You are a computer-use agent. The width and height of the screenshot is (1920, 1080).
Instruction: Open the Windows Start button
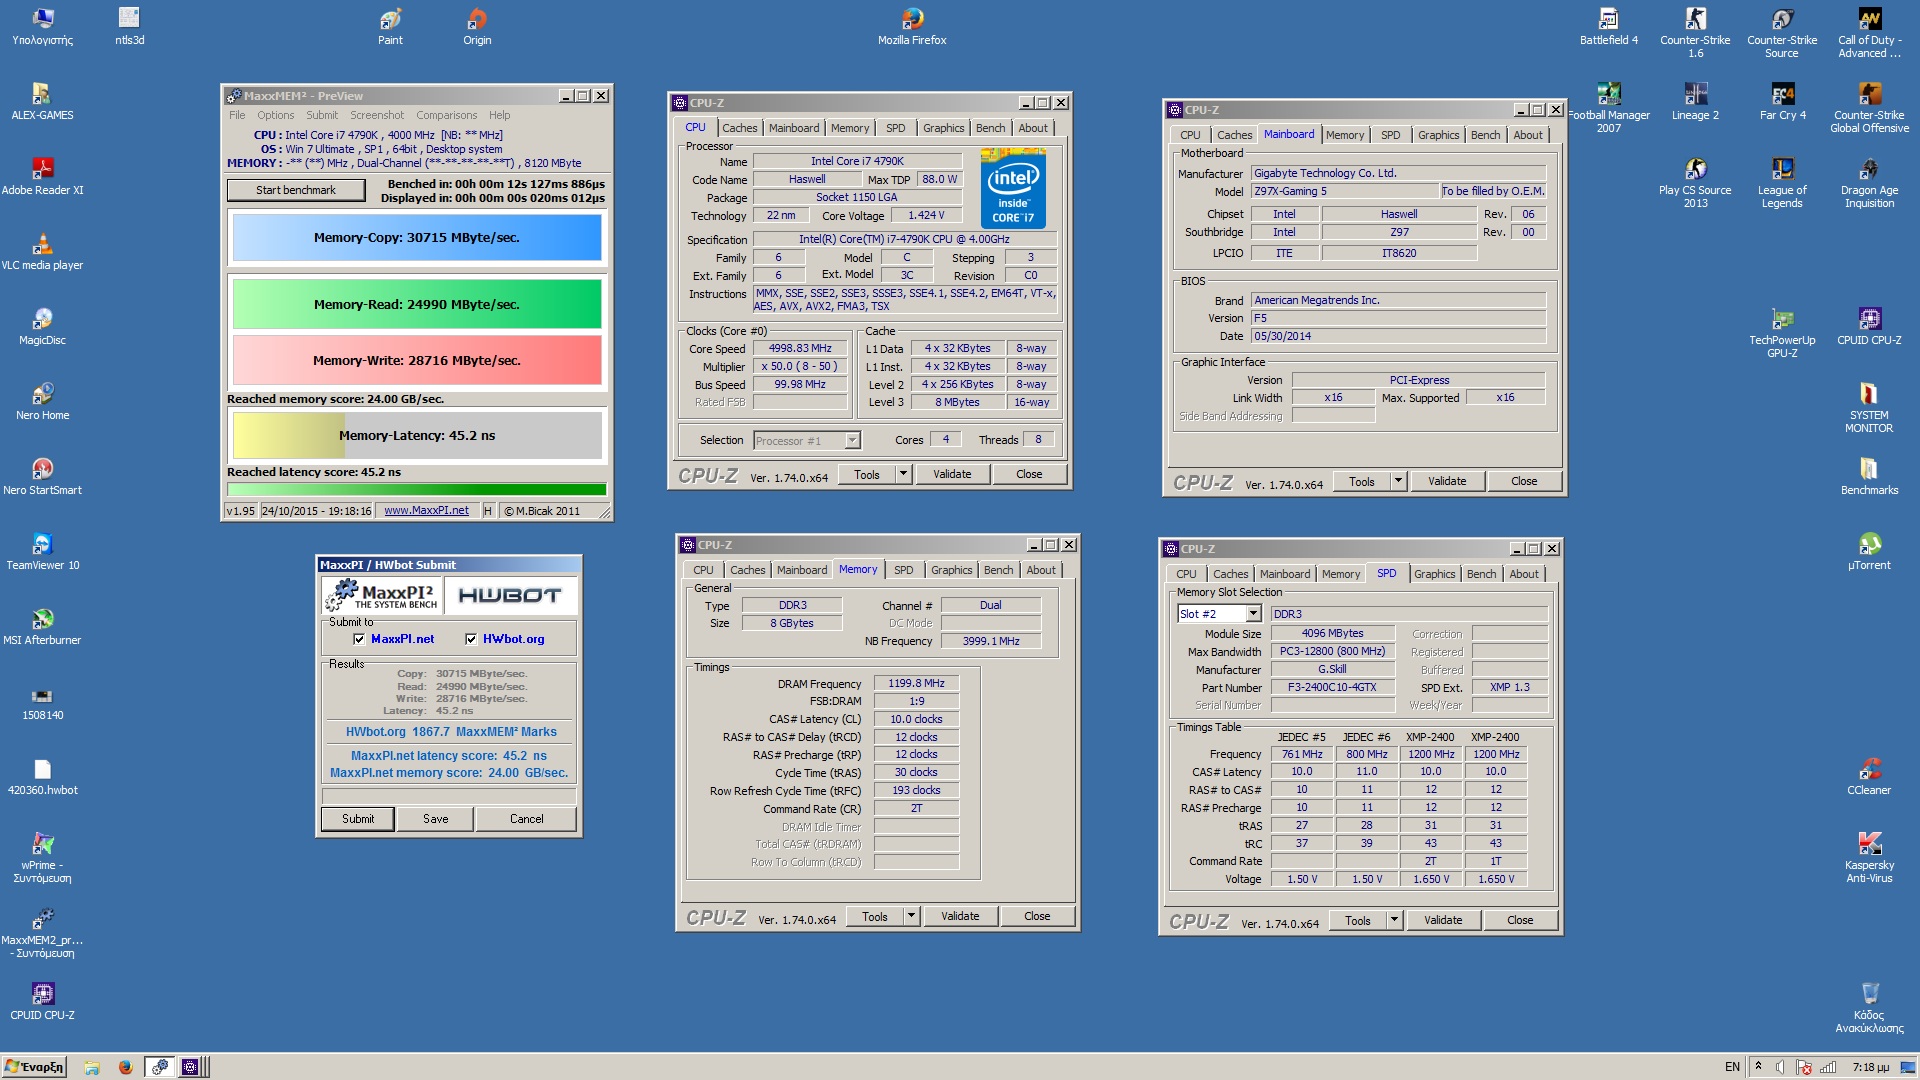(x=35, y=1067)
